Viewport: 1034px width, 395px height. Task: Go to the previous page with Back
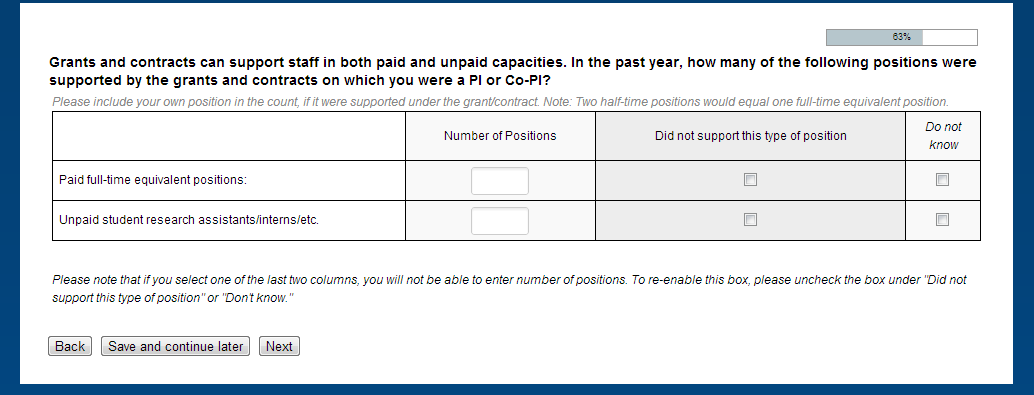click(x=70, y=346)
